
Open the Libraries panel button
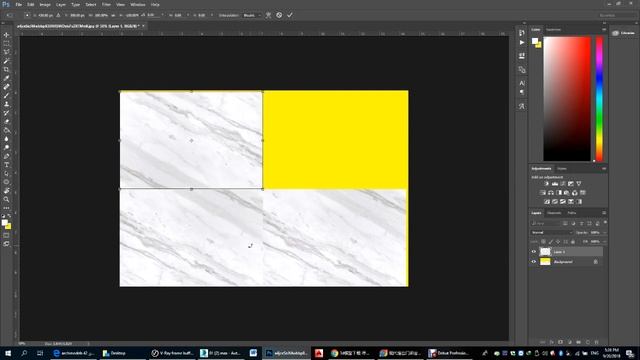623,33
